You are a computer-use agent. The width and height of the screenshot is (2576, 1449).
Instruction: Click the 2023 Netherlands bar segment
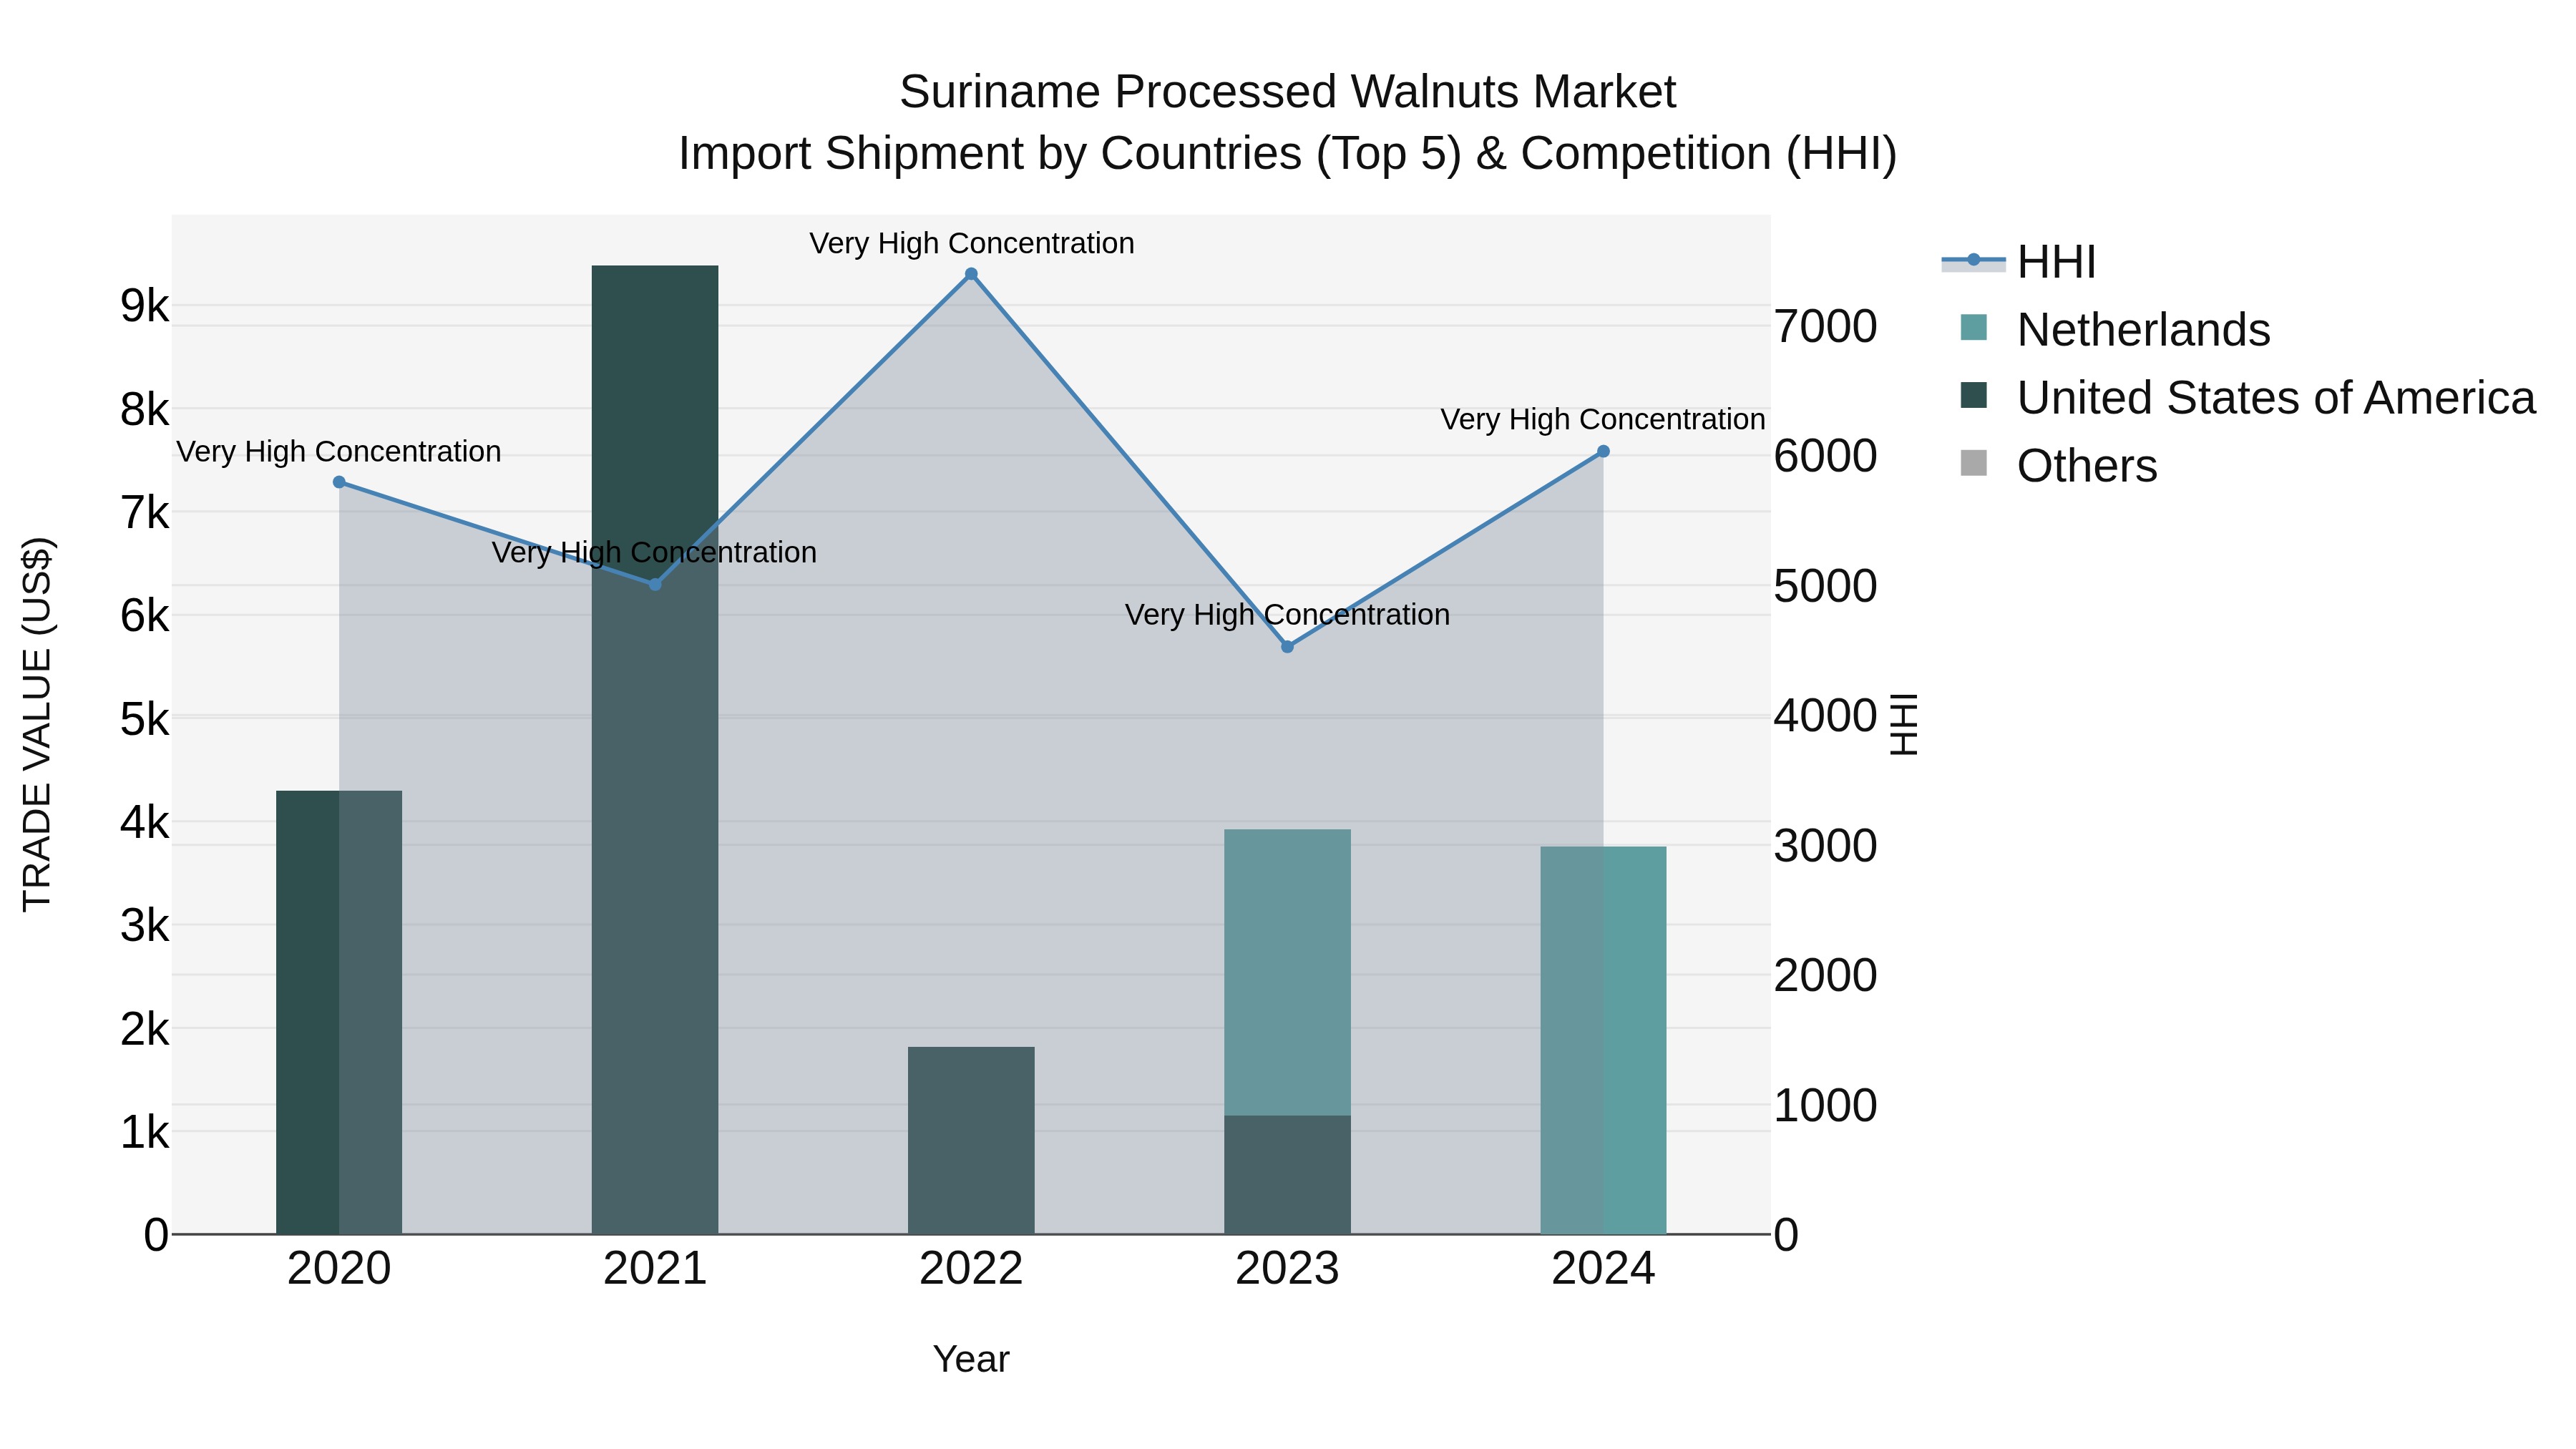pos(1288,972)
